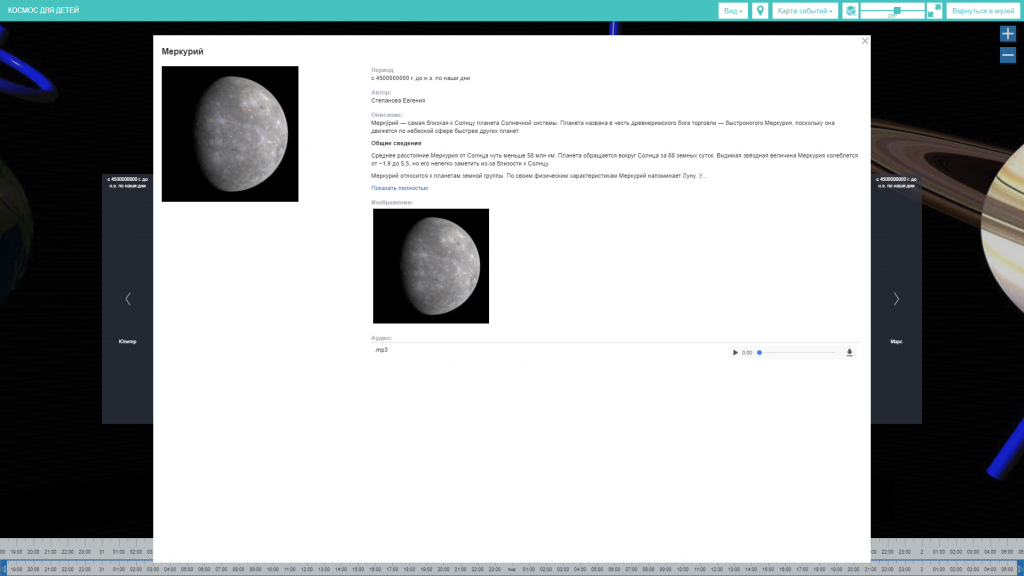This screenshot has height=576, width=1024.
Task: Expand the Карта событий dropdown
Action: tap(805, 11)
